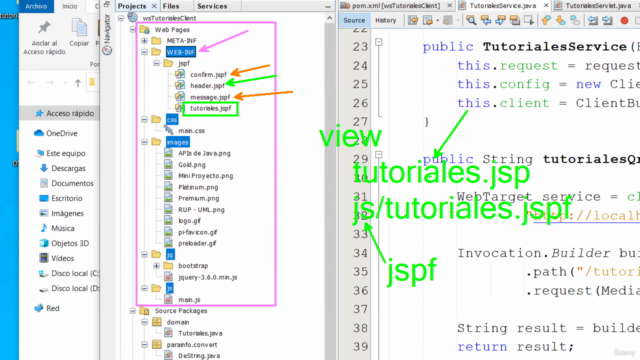Close the TutorialesService.java tab

click(x=546, y=6)
